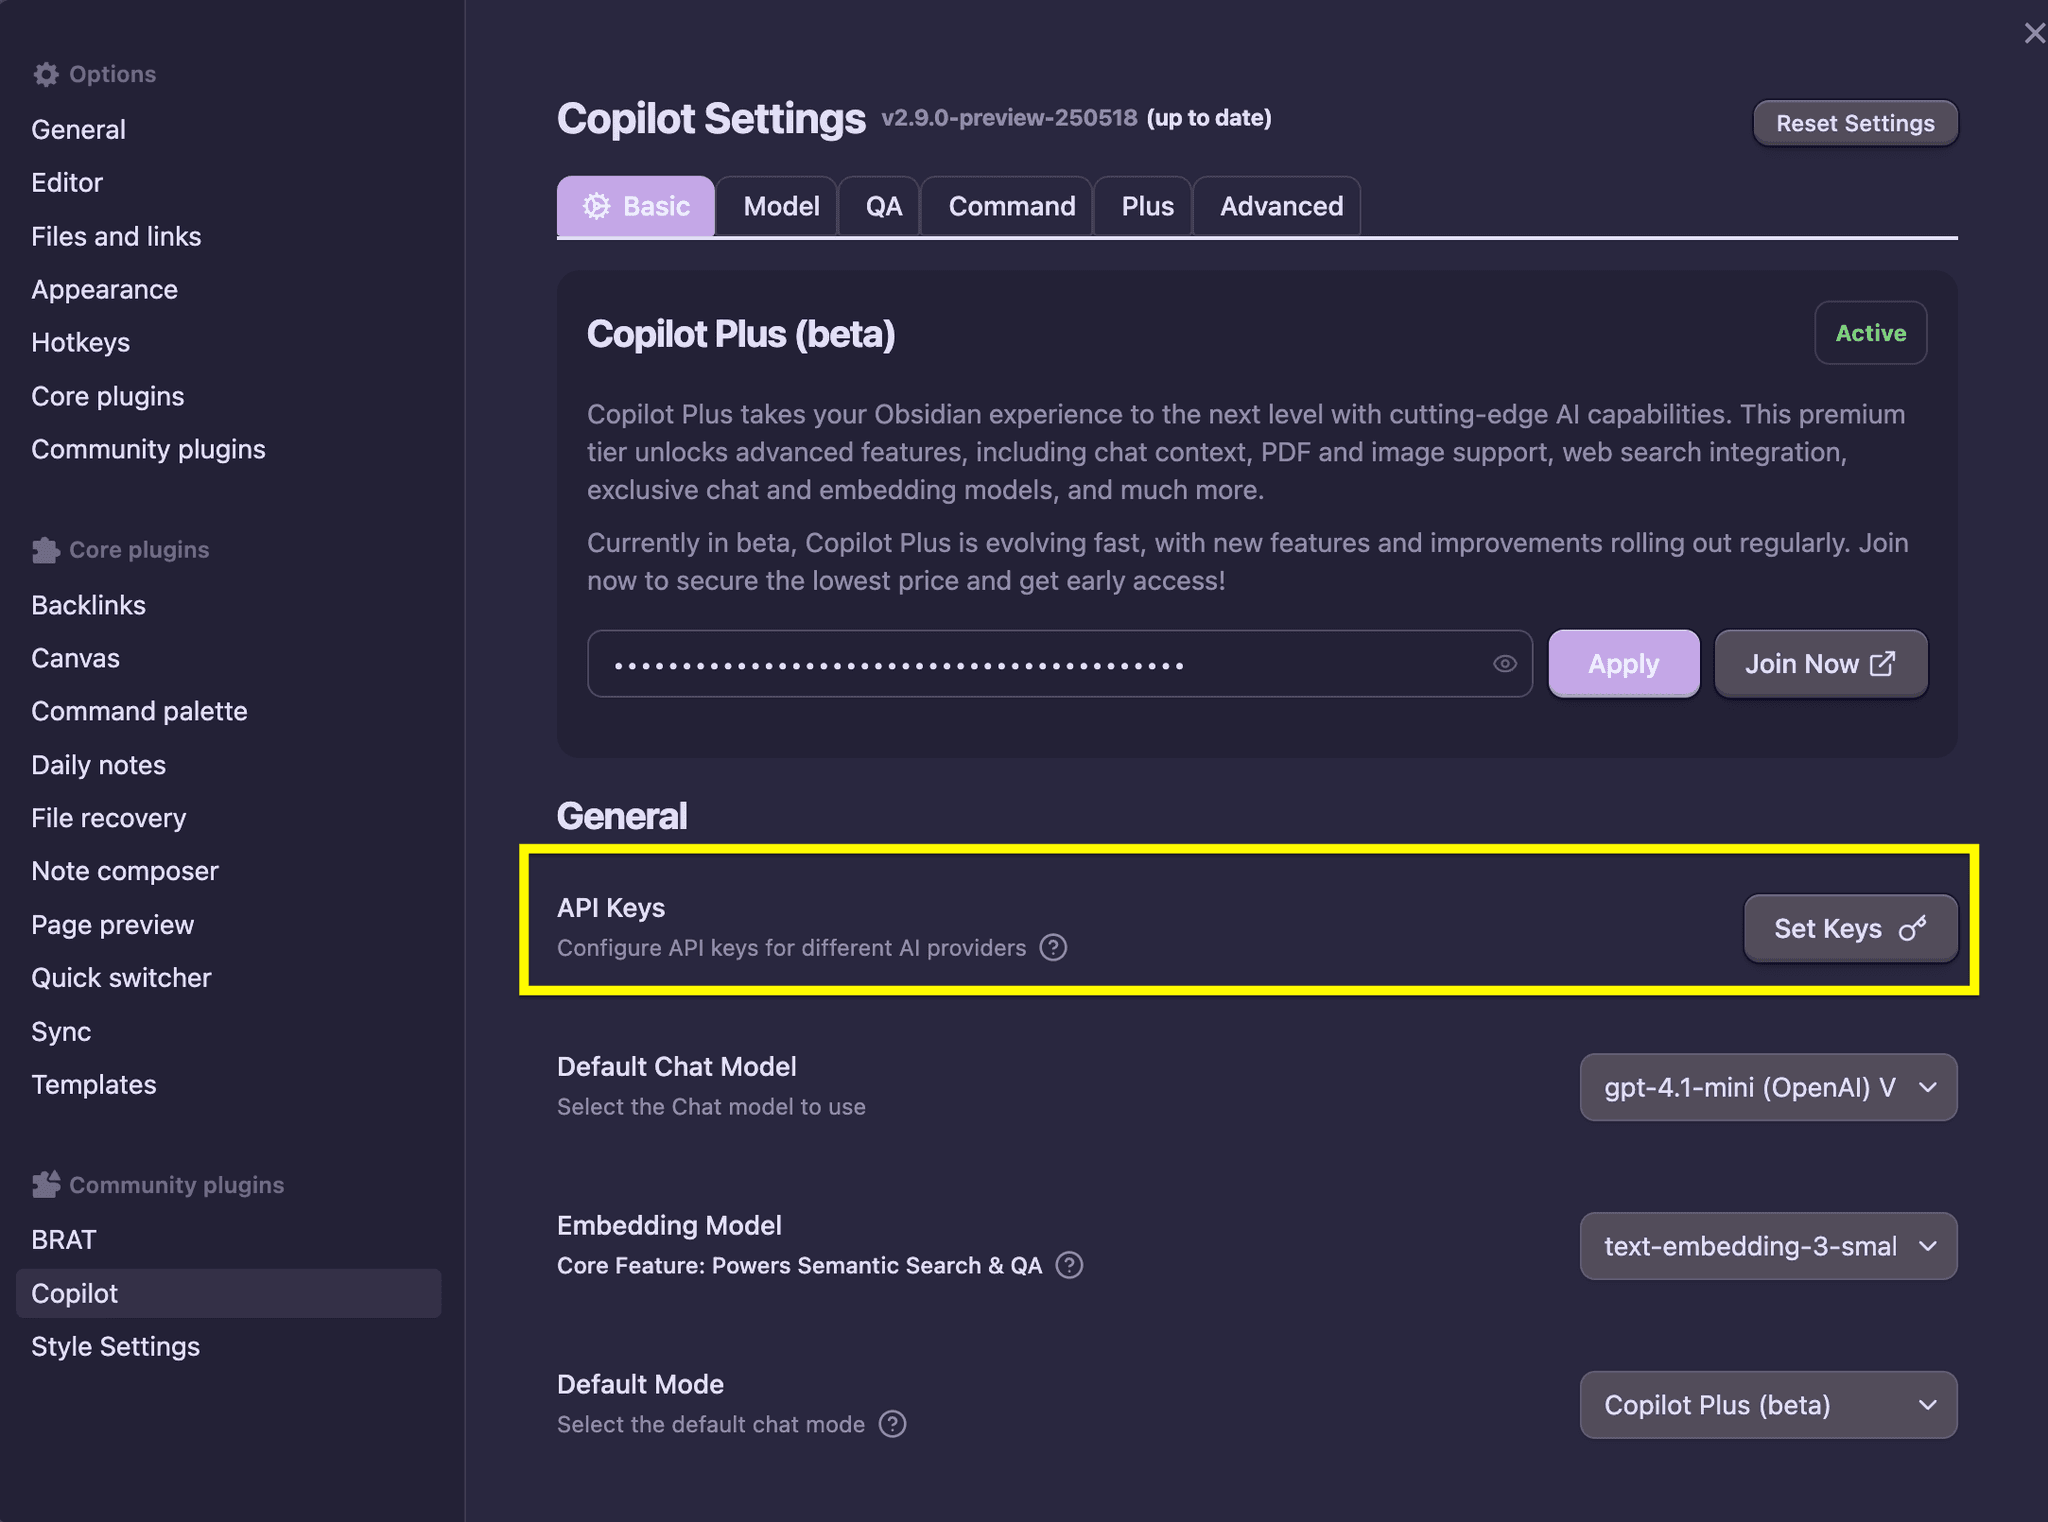
Task: Switch to the Model tab
Action: pyautogui.click(x=779, y=206)
